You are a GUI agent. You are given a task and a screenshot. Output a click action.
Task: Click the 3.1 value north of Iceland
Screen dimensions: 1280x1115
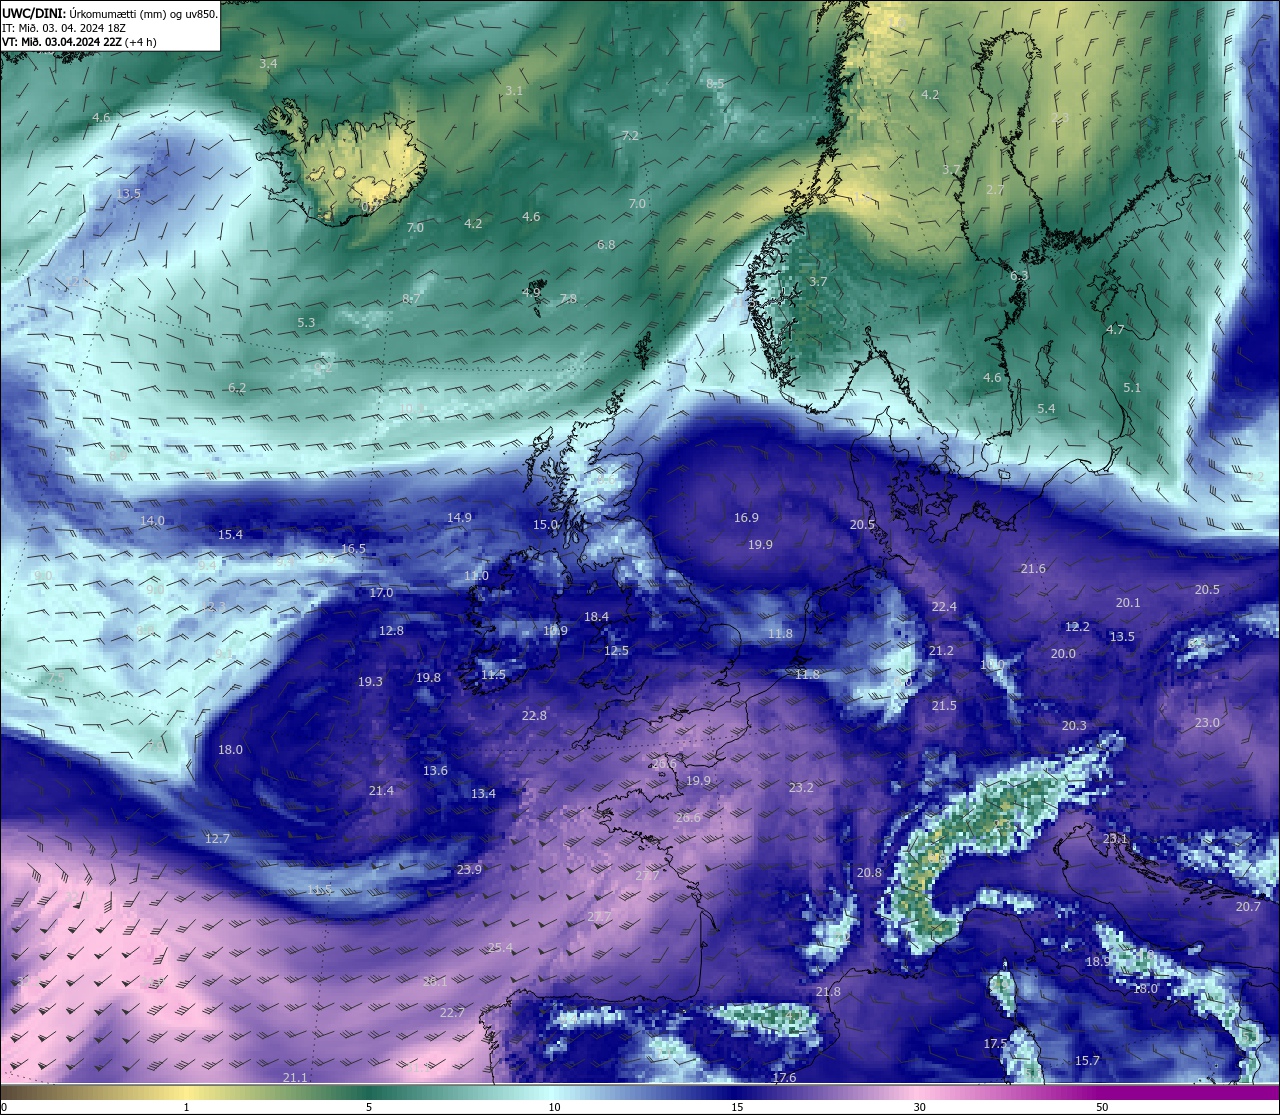[x=514, y=91]
